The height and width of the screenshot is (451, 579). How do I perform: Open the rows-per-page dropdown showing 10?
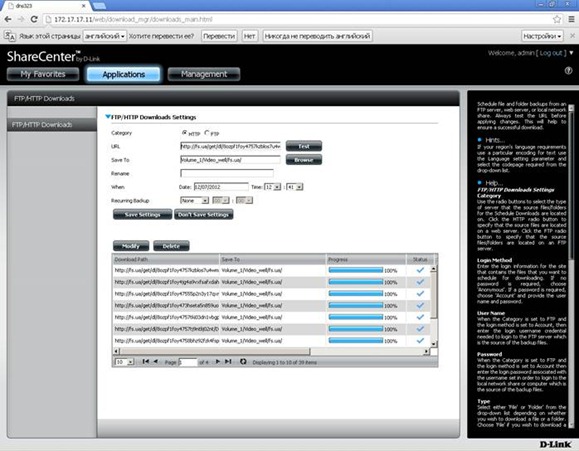click(x=124, y=362)
